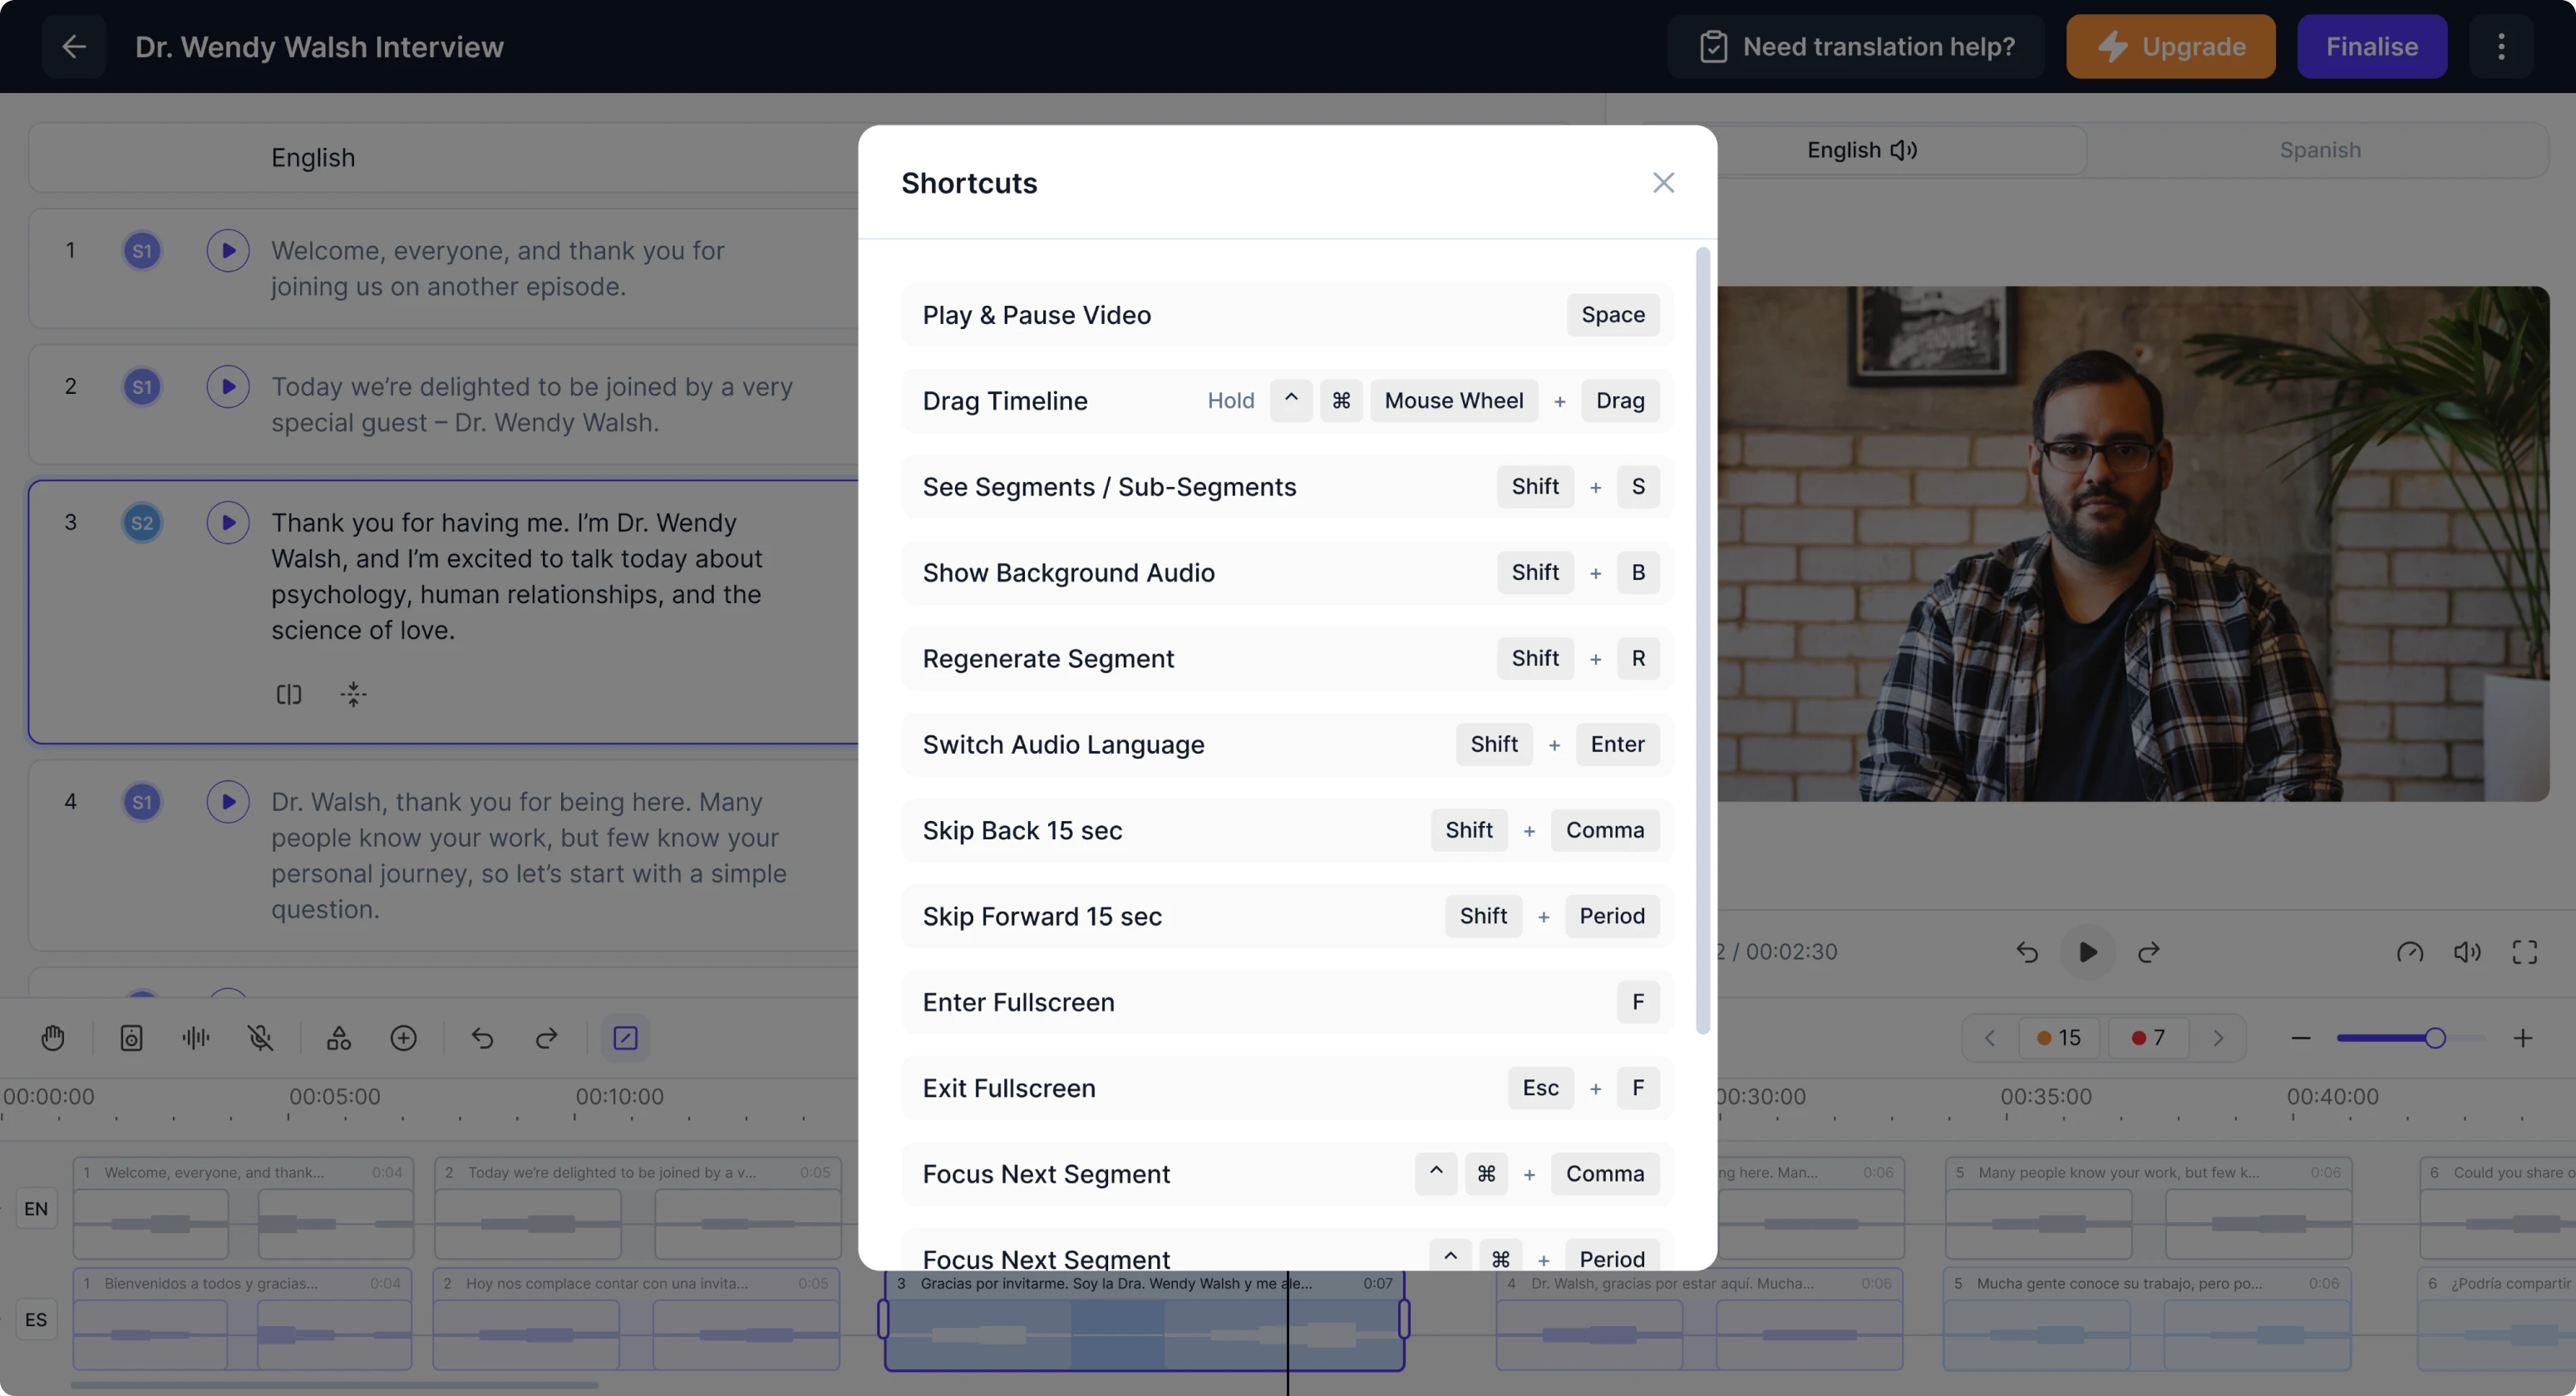This screenshot has width=2576, height=1396.
Task: Open Need translation help dialog
Action: coord(1856,46)
